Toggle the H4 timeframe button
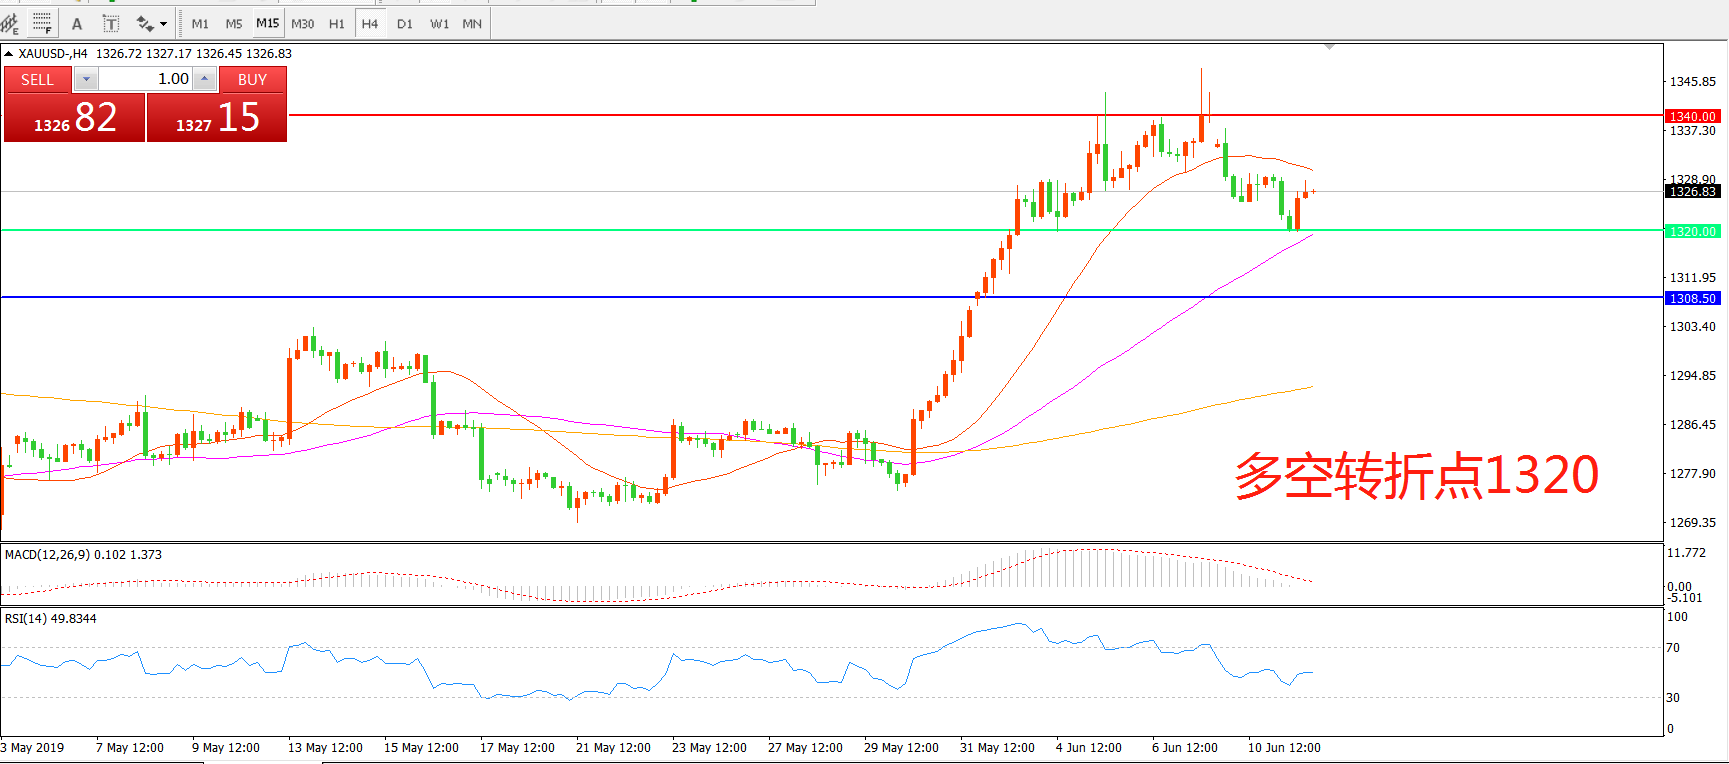This screenshot has width=1729, height=764. point(369,24)
